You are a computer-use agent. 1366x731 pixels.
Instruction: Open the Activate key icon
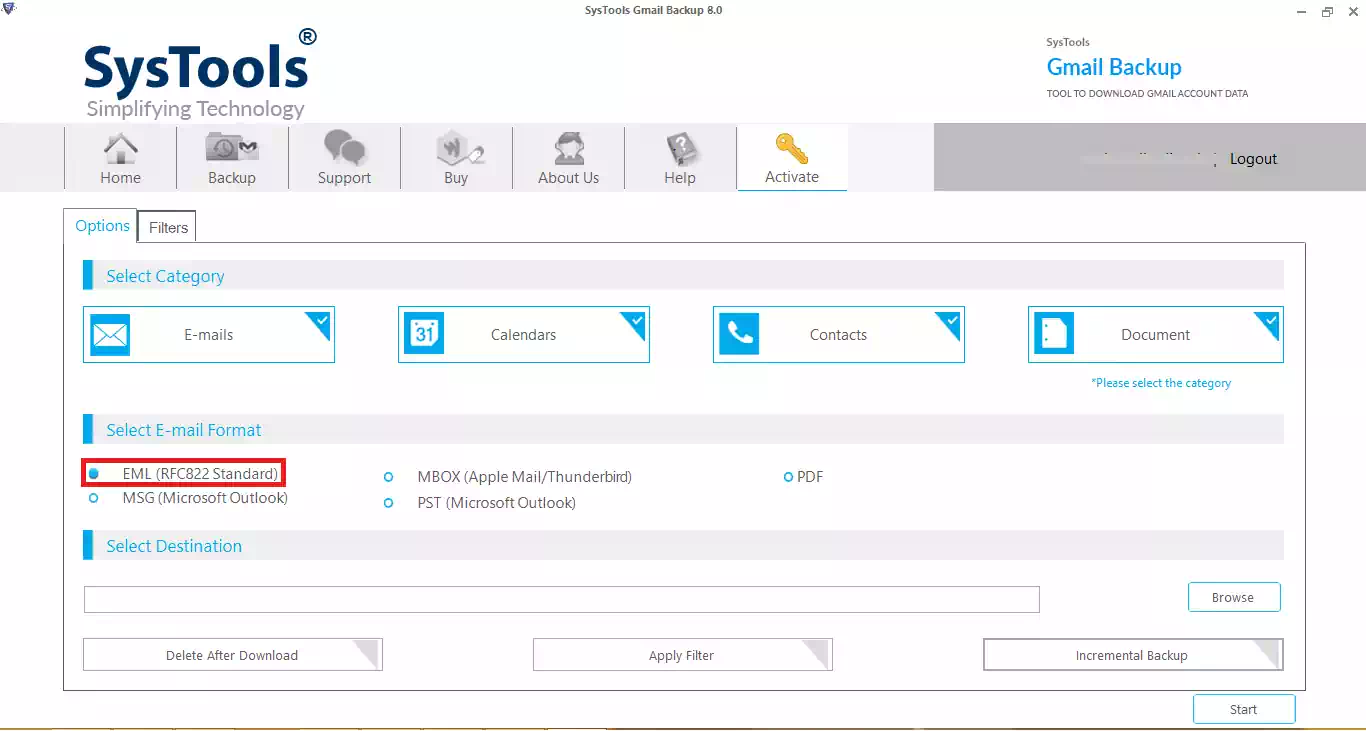(792, 158)
